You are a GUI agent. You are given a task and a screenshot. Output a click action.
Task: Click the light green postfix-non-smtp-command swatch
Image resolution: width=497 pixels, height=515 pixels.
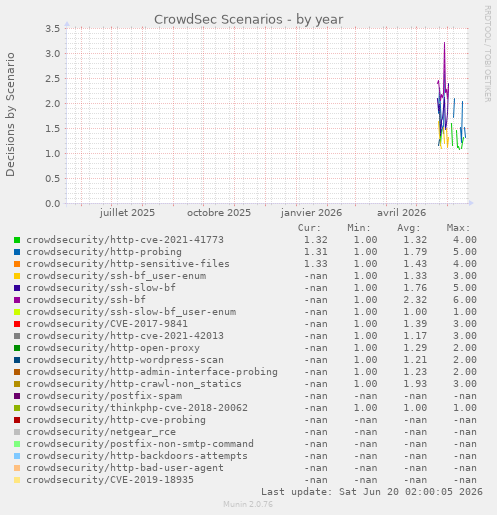pyautogui.click(x=17, y=444)
